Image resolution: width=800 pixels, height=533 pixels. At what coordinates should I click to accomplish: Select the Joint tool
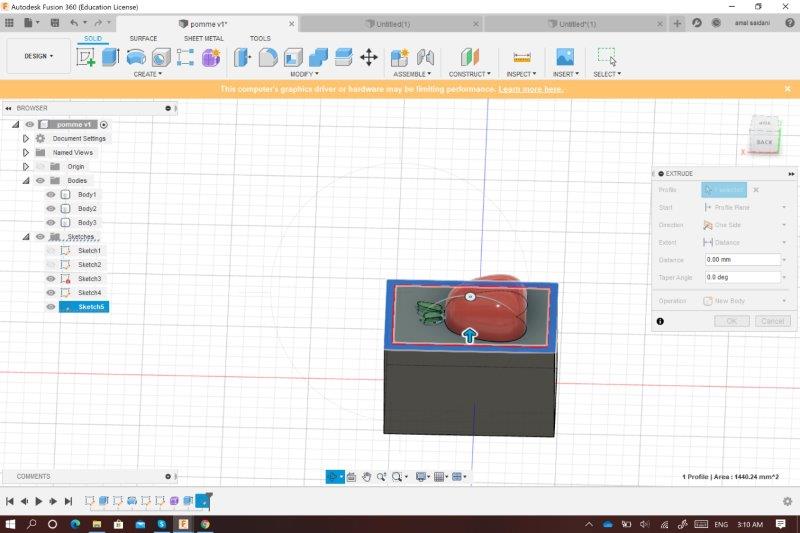click(x=425, y=57)
